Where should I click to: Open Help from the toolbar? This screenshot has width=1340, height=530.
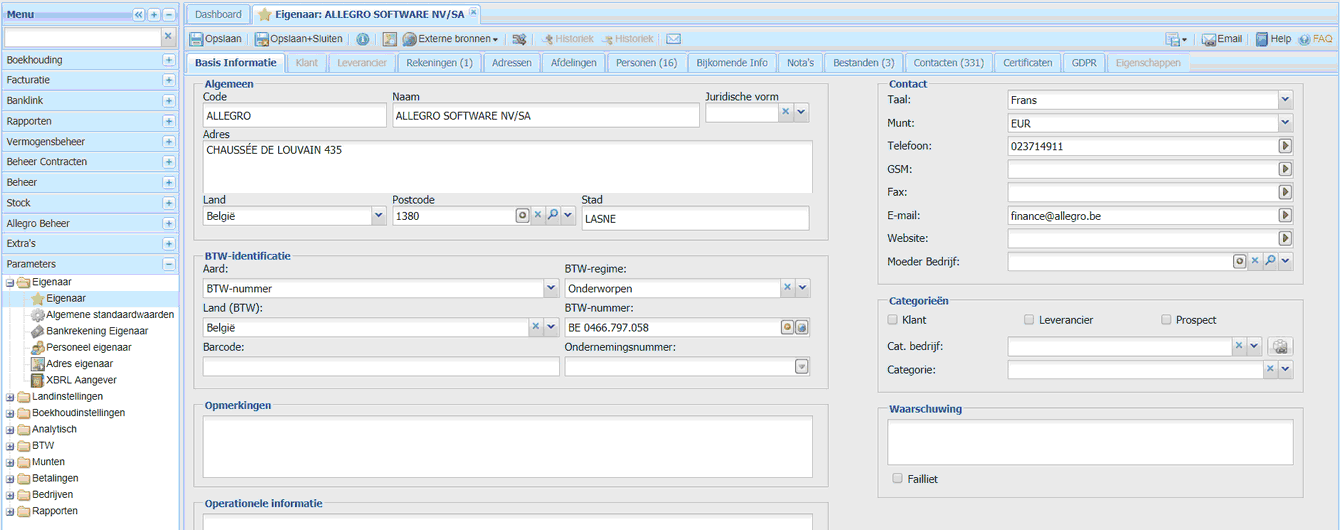[1273, 39]
